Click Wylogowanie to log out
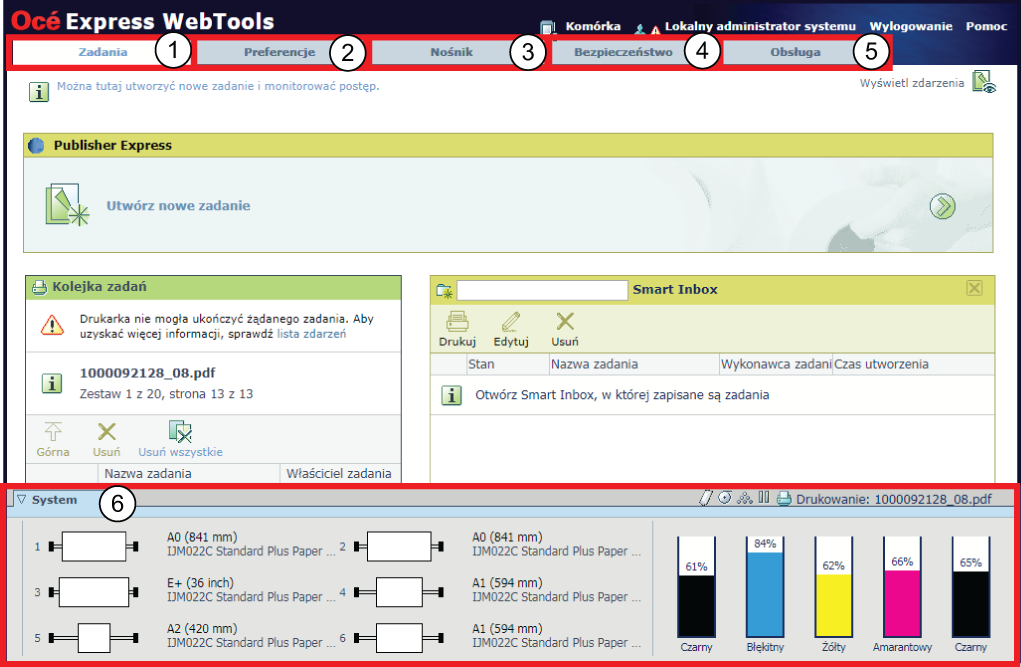 [x=910, y=26]
